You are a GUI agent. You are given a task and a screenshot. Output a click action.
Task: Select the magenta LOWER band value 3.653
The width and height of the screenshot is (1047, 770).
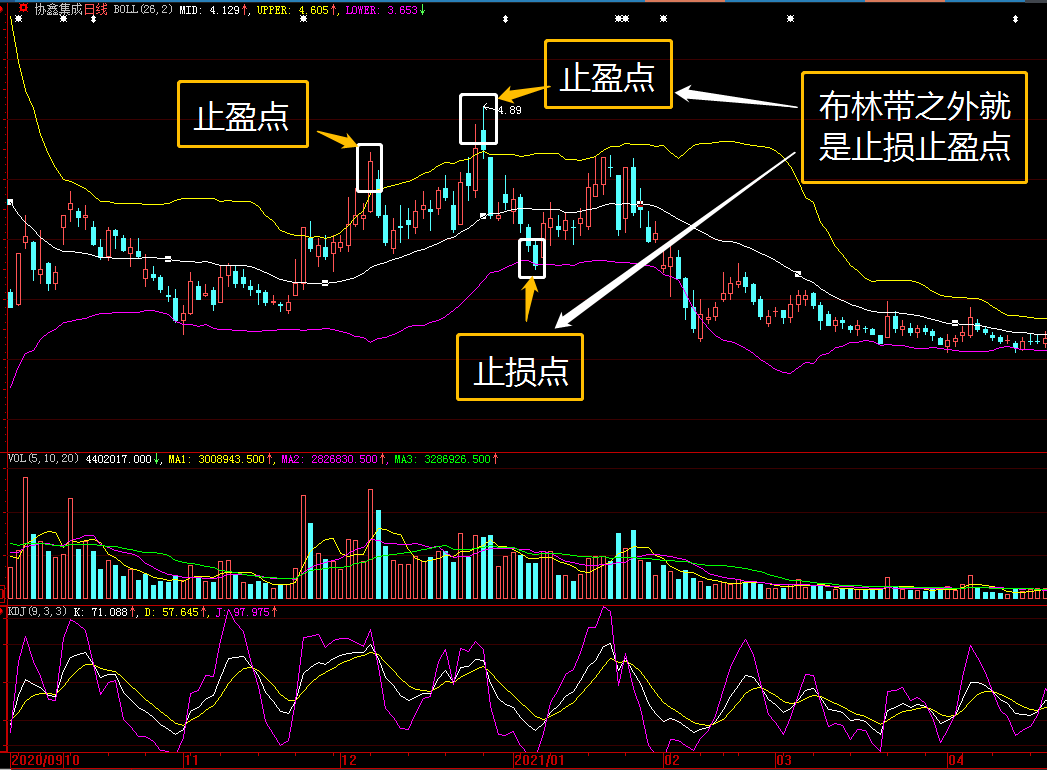(402, 10)
